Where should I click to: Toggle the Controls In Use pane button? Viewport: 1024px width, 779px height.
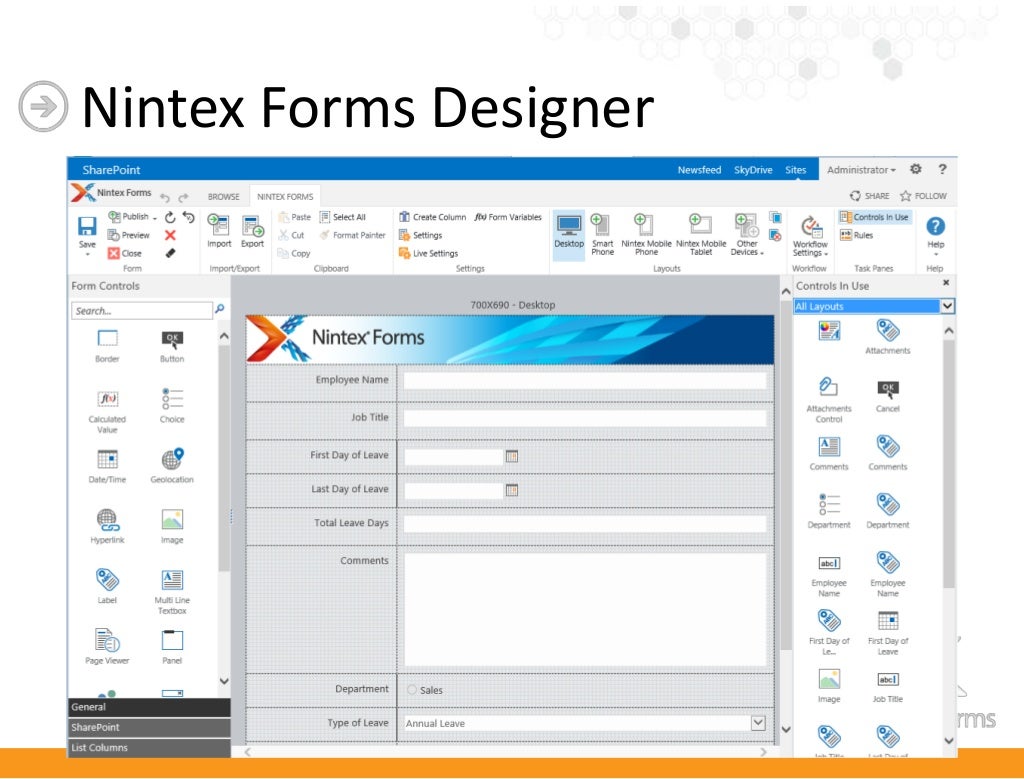(874, 217)
